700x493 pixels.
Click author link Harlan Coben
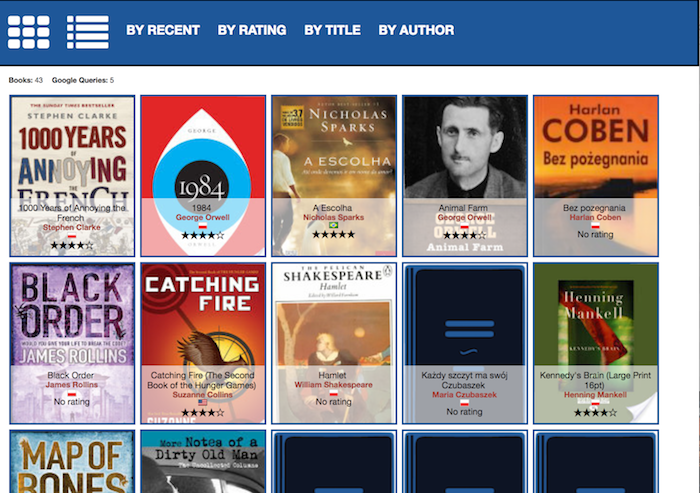tap(595, 217)
